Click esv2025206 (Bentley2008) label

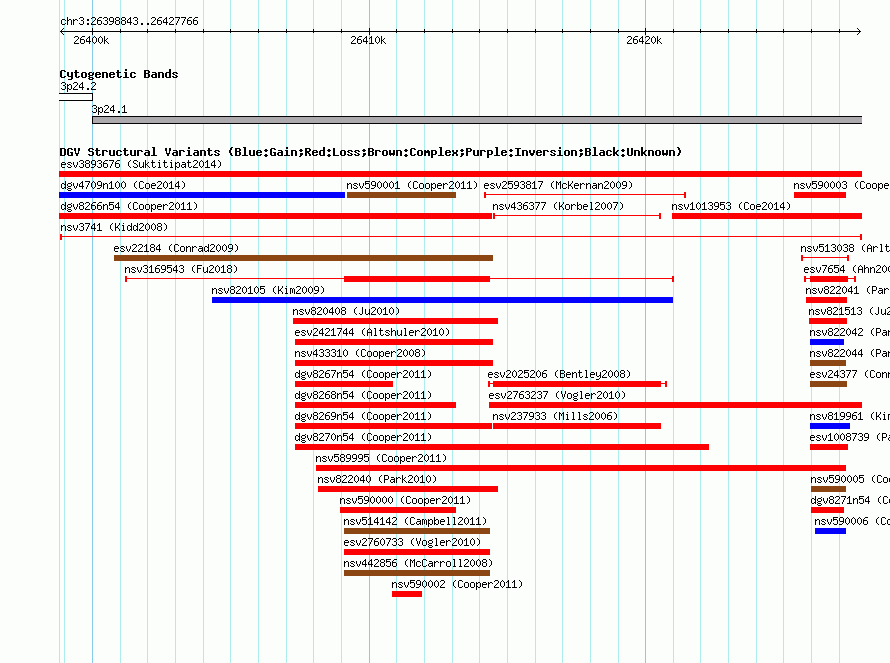559,374
